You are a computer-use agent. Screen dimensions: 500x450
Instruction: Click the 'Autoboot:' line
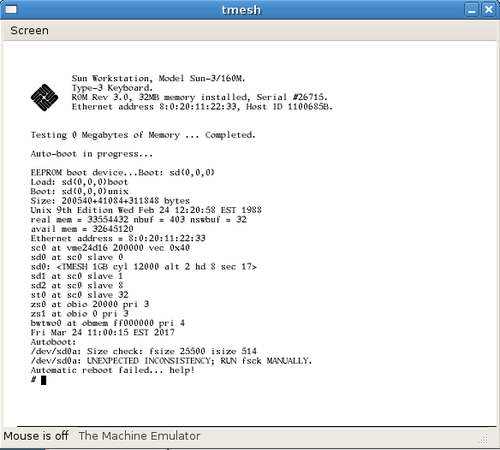point(53,342)
